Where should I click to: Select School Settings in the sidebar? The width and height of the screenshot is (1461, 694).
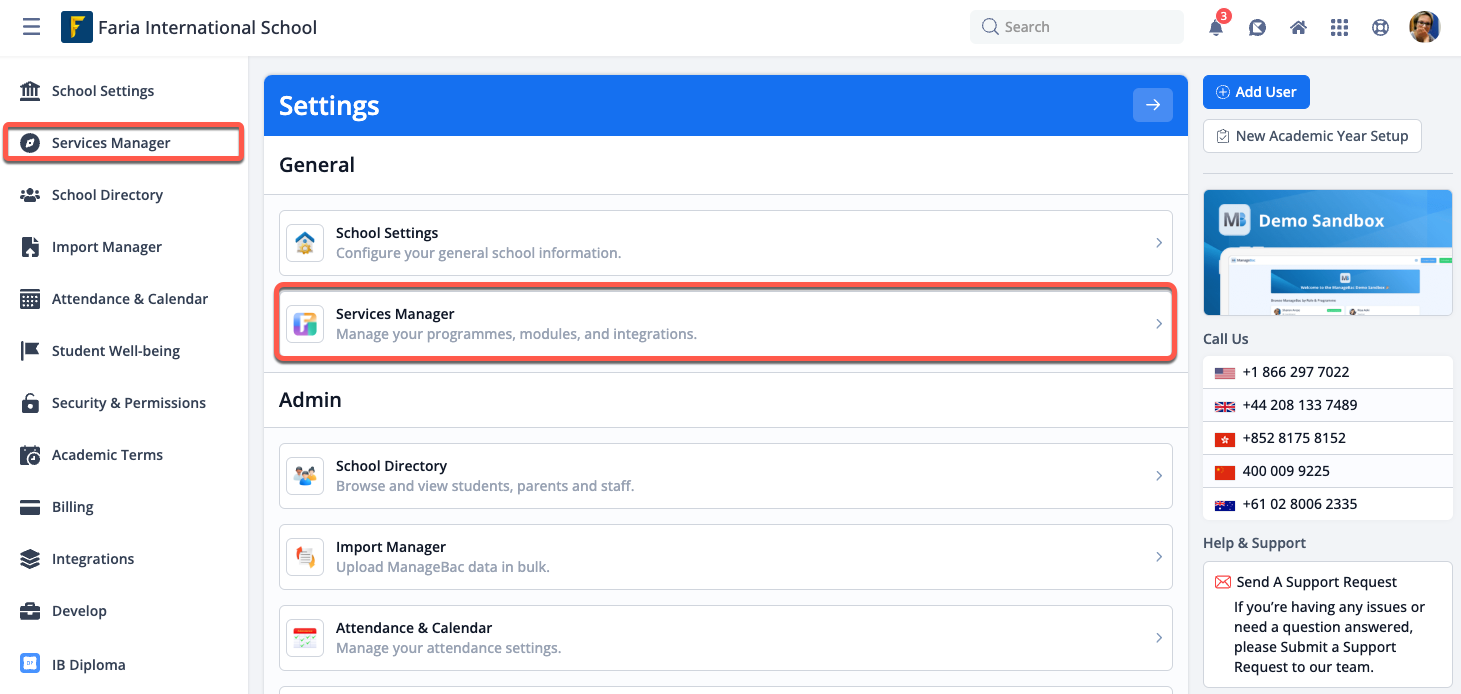pos(103,91)
